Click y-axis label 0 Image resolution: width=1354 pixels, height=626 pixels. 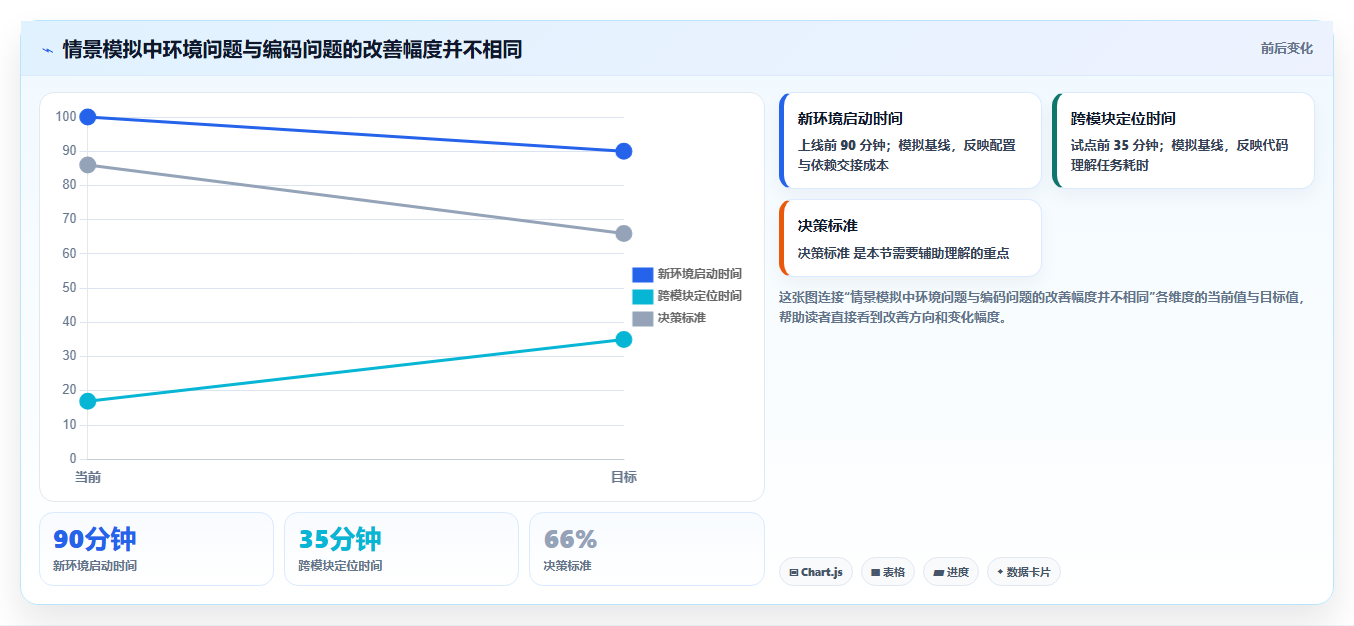pyautogui.click(x=73, y=459)
